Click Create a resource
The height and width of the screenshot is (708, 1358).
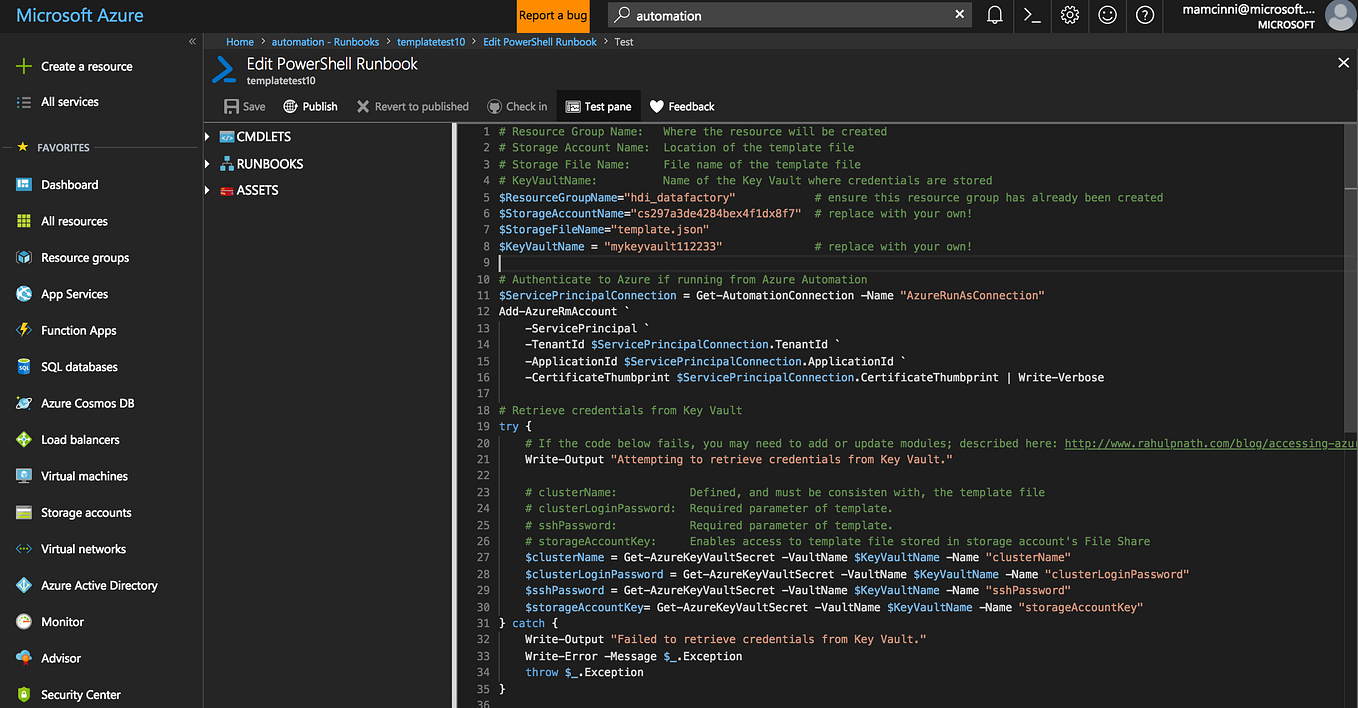pos(86,66)
